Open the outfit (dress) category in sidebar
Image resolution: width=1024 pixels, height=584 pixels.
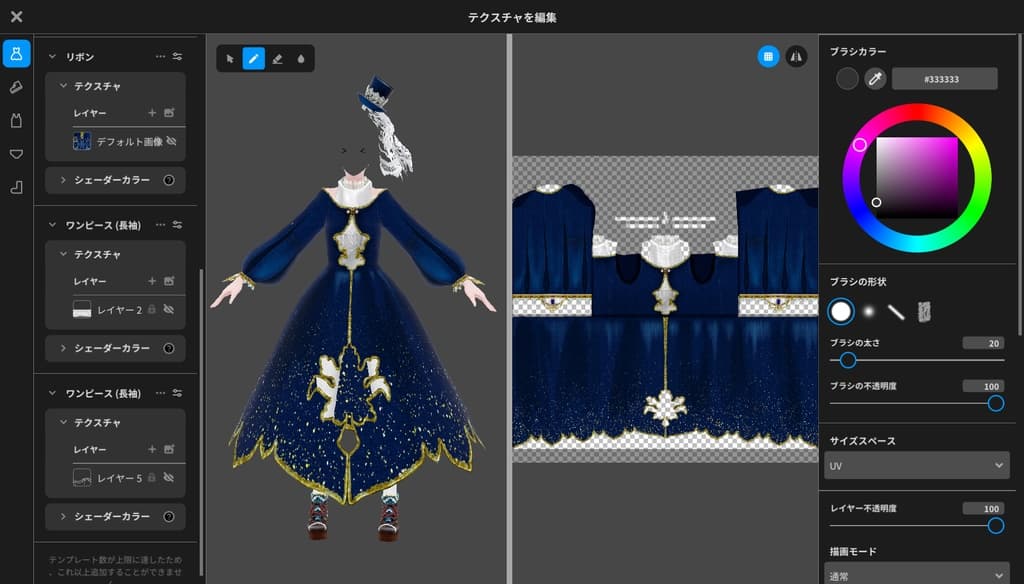click(16, 54)
